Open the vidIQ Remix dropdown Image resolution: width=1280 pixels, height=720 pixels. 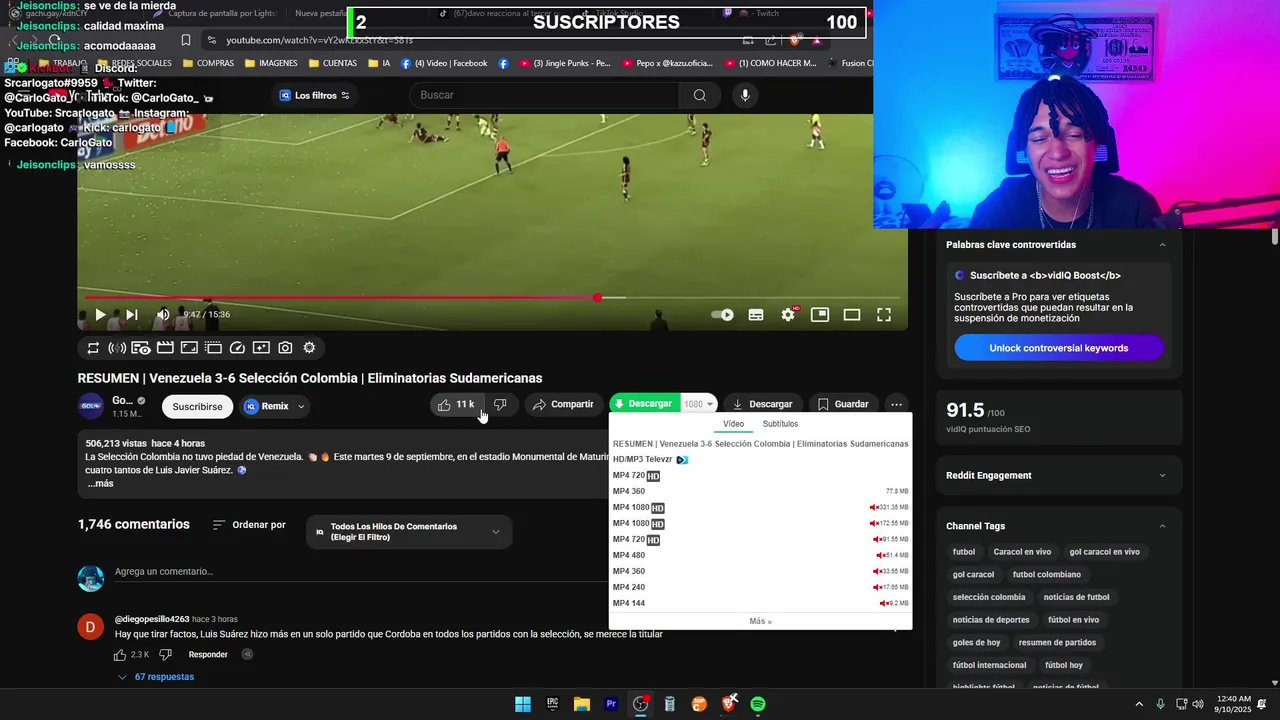(x=275, y=406)
